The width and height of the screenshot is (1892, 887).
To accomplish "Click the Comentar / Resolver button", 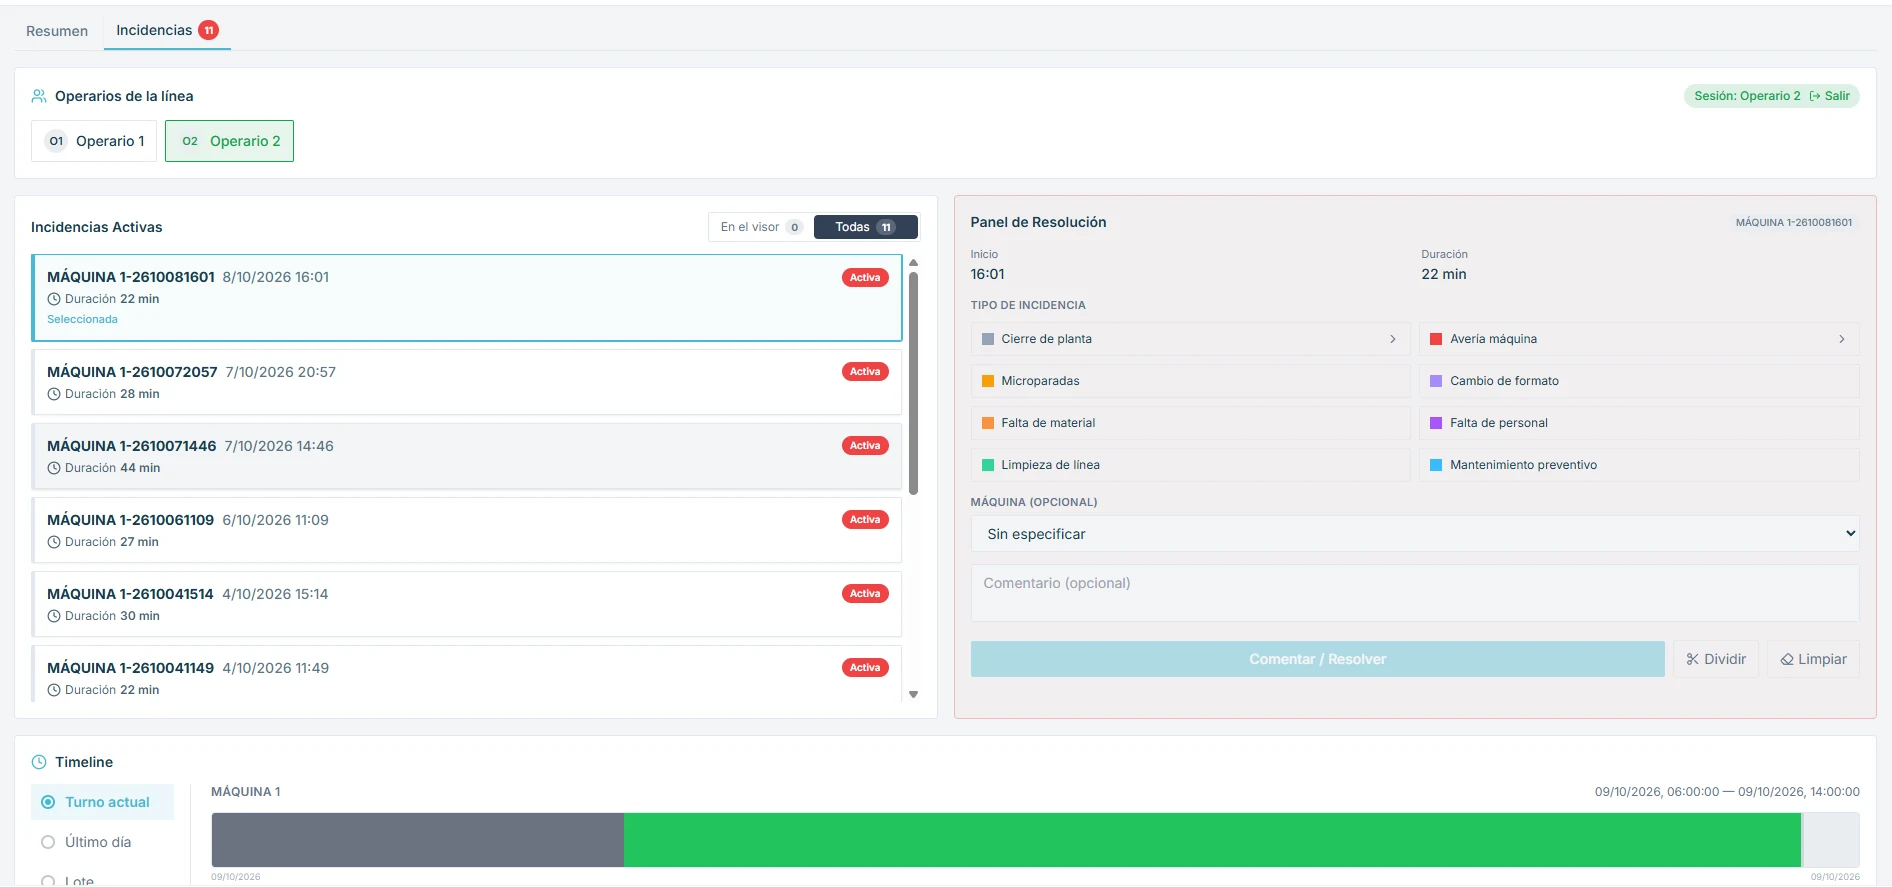I will [x=1317, y=659].
